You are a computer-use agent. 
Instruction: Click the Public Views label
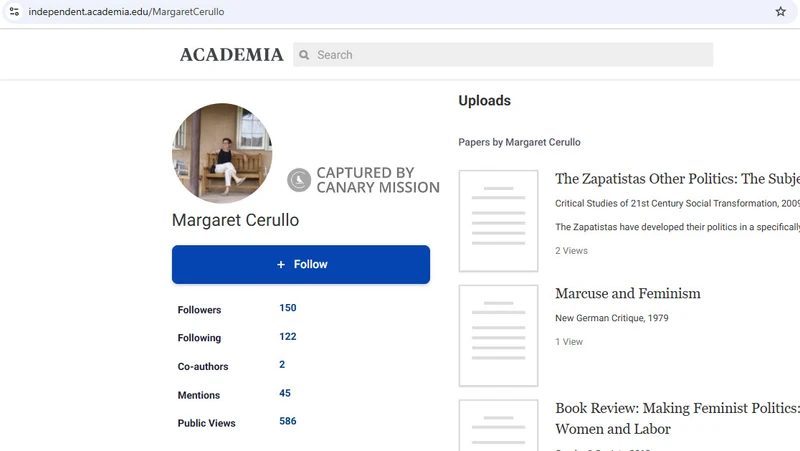[207, 423]
